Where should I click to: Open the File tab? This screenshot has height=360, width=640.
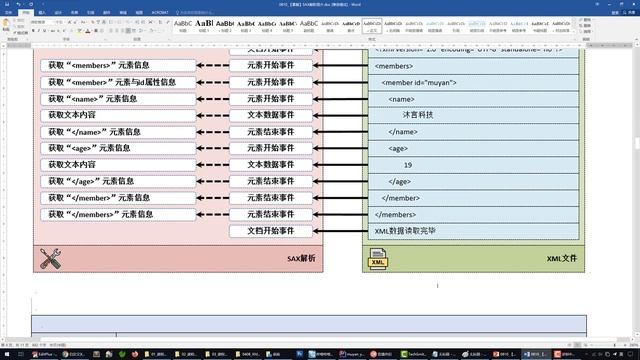(x=8, y=13)
